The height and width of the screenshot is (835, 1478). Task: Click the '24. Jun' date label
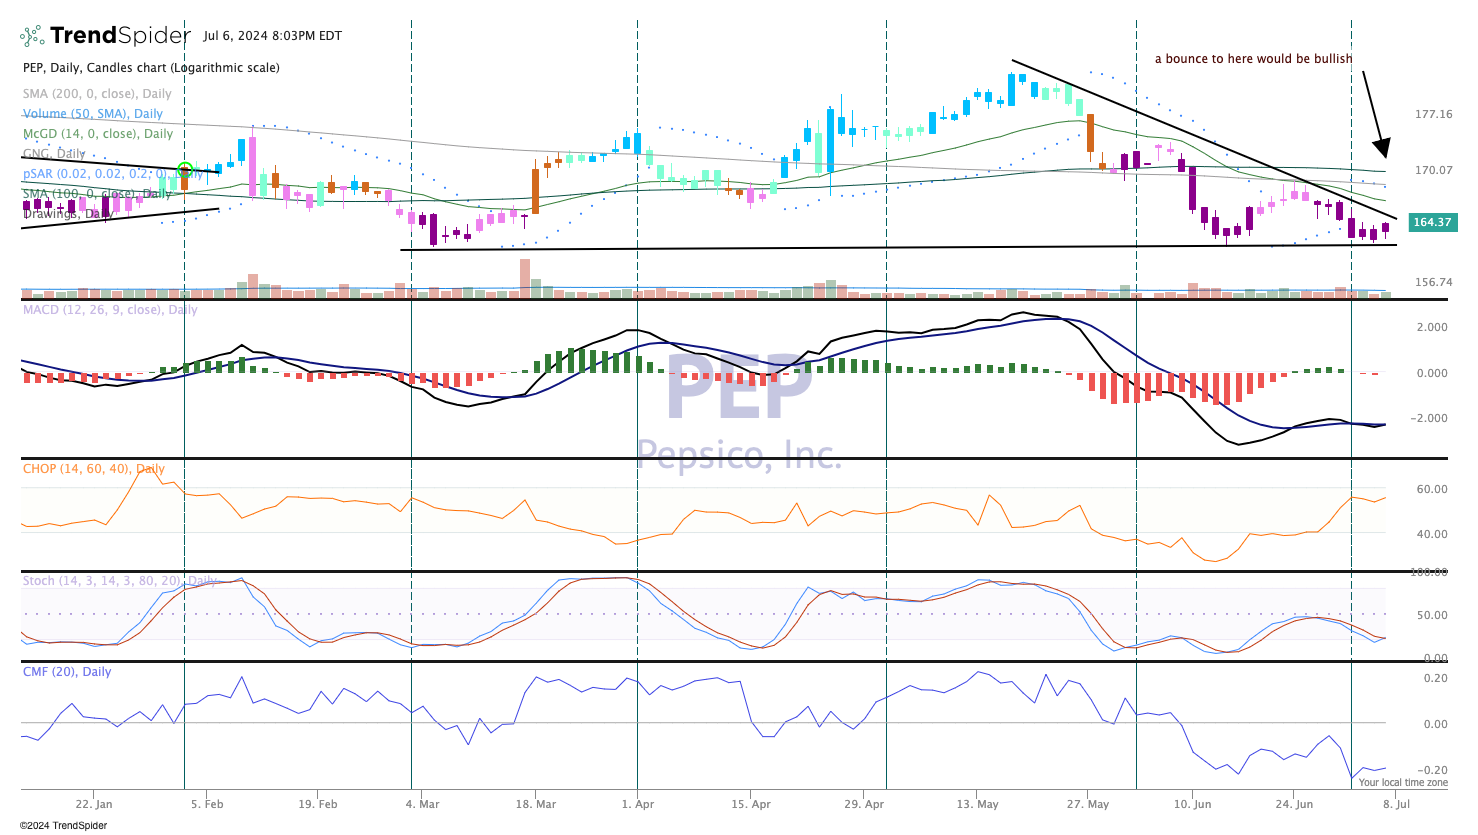(1295, 804)
